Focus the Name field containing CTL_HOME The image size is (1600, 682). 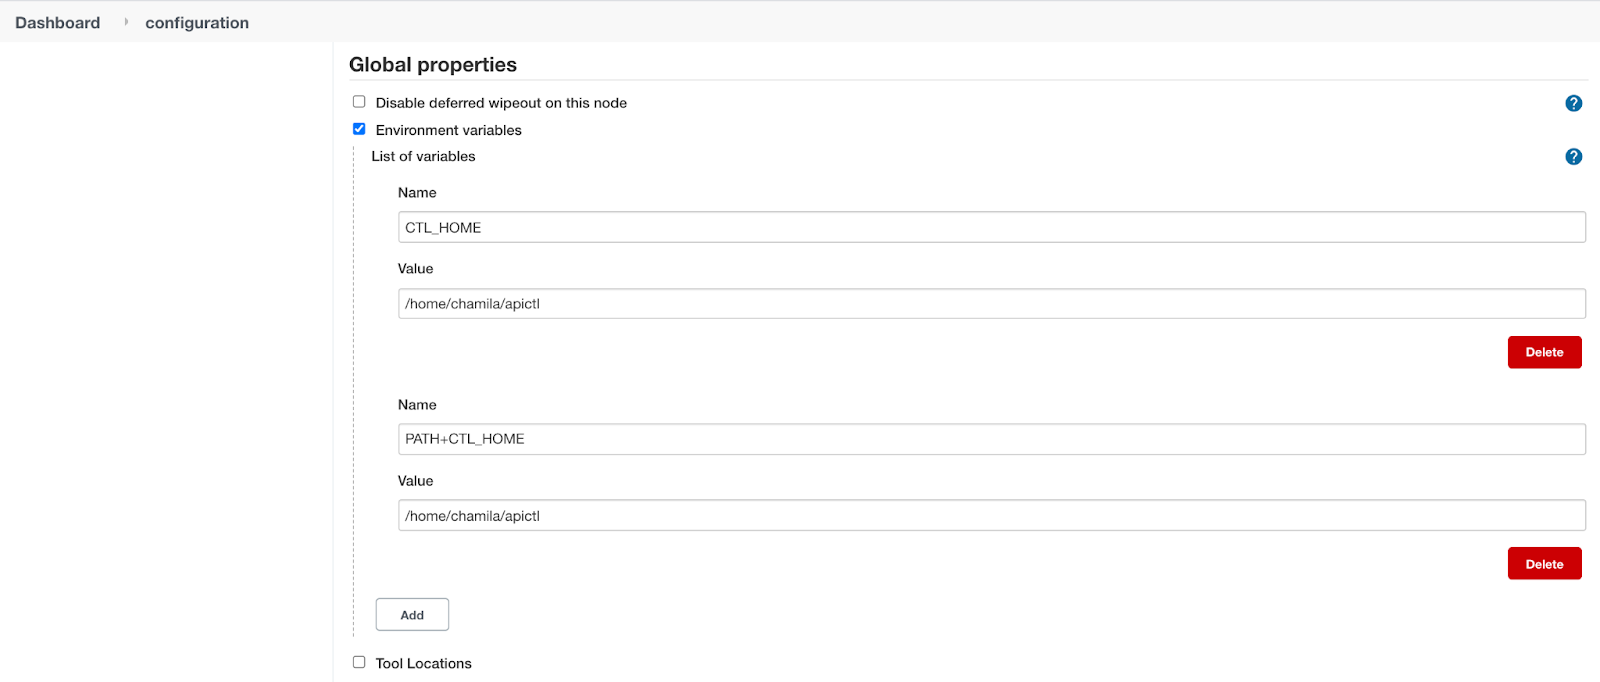pyautogui.click(x=991, y=228)
